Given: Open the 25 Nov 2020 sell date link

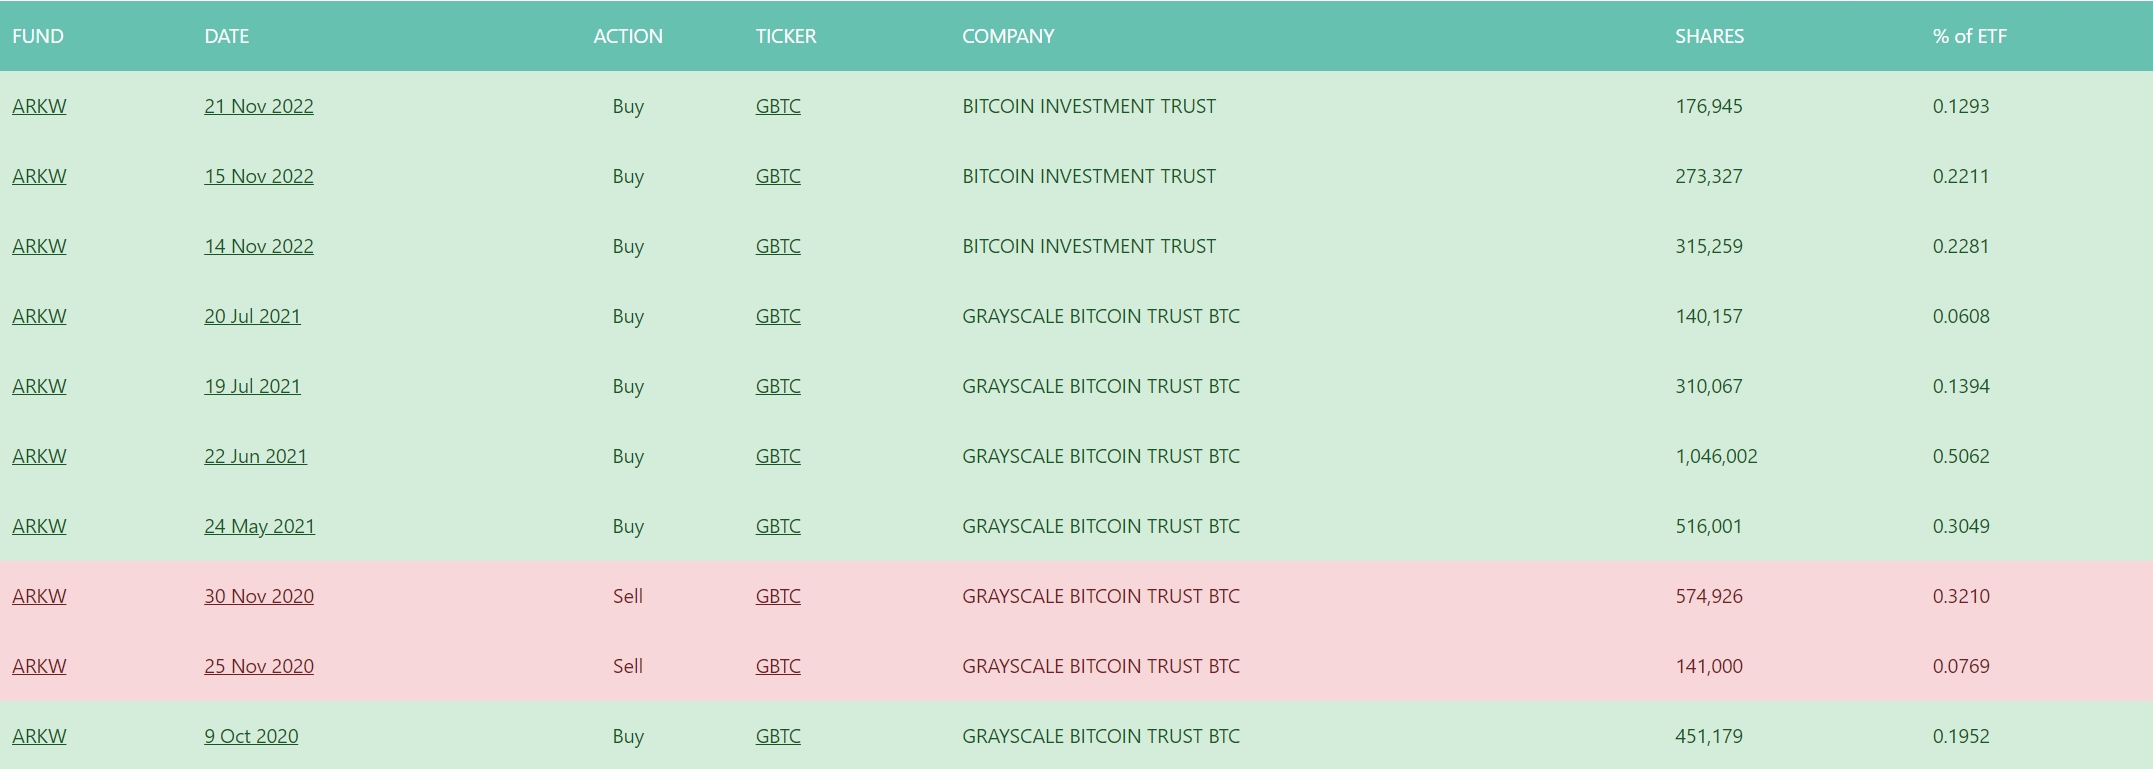Looking at the screenshot, I should click(259, 666).
